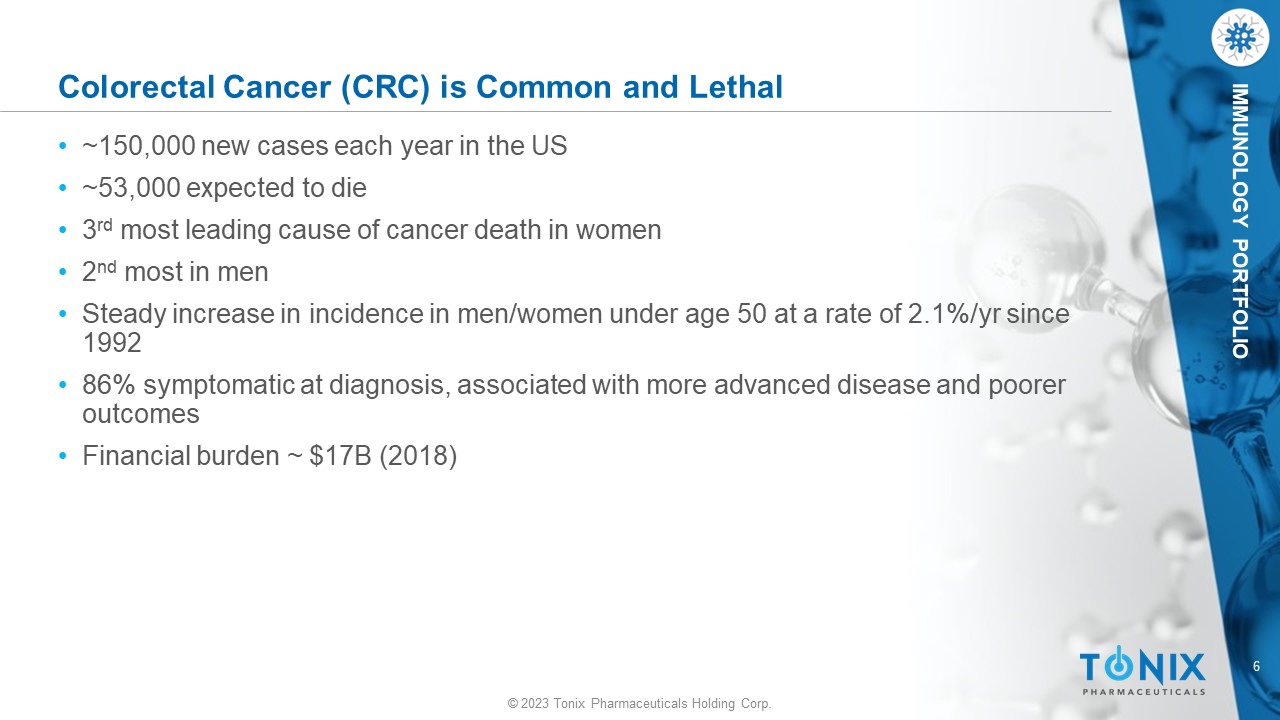Click the word 'outcomes' in the symptomatic bullet
This screenshot has height=720, width=1280.
pos(141,413)
